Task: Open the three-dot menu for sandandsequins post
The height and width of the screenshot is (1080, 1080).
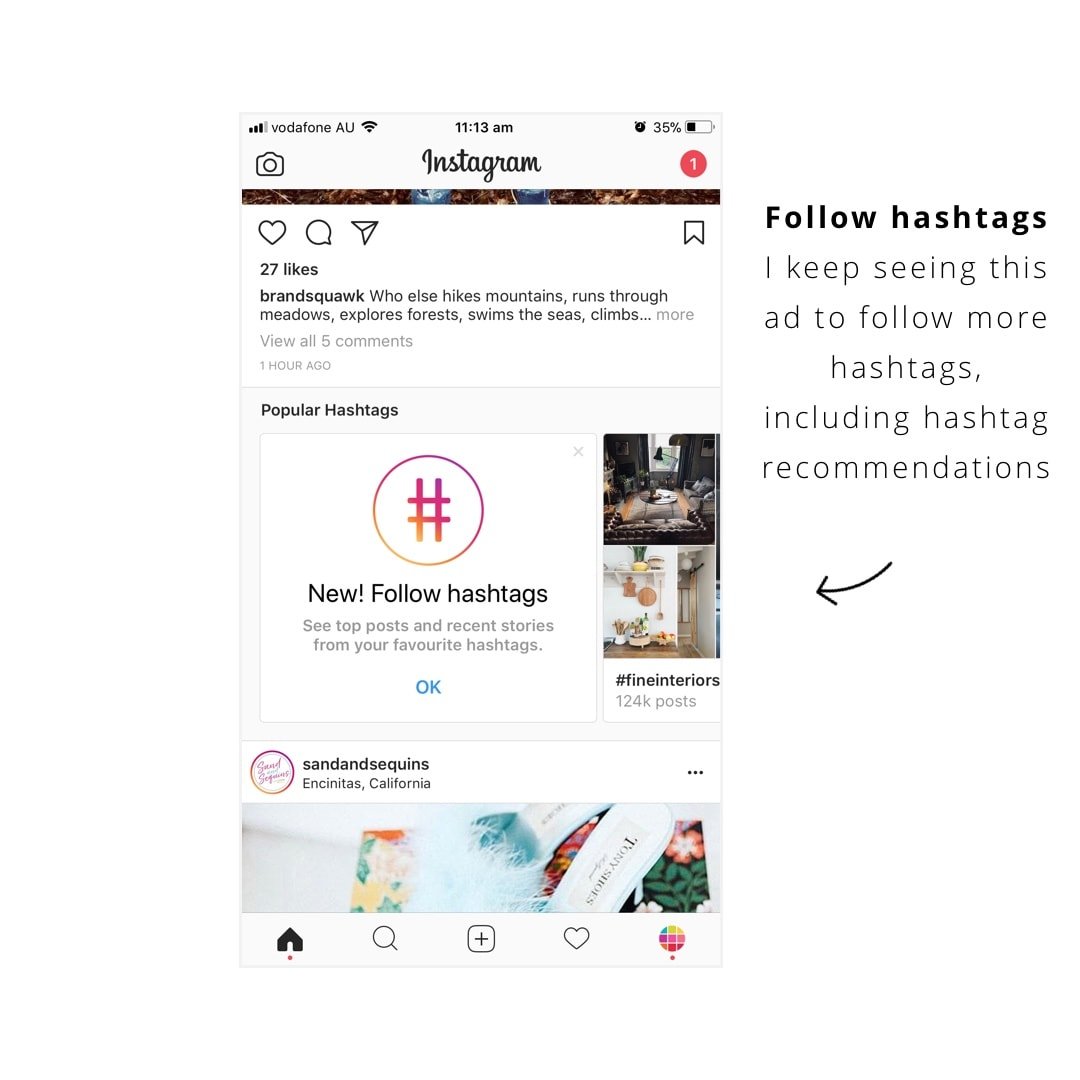Action: pyautogui.click(x=695, y=772)
